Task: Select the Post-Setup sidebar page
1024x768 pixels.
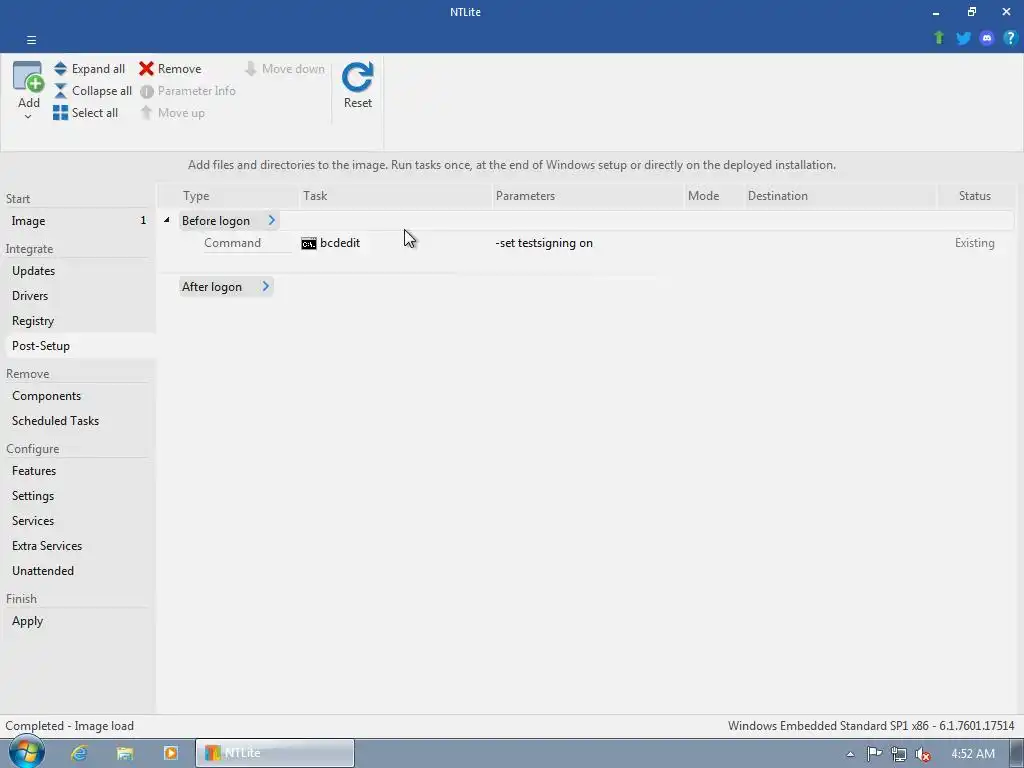Action: point(78,346)
